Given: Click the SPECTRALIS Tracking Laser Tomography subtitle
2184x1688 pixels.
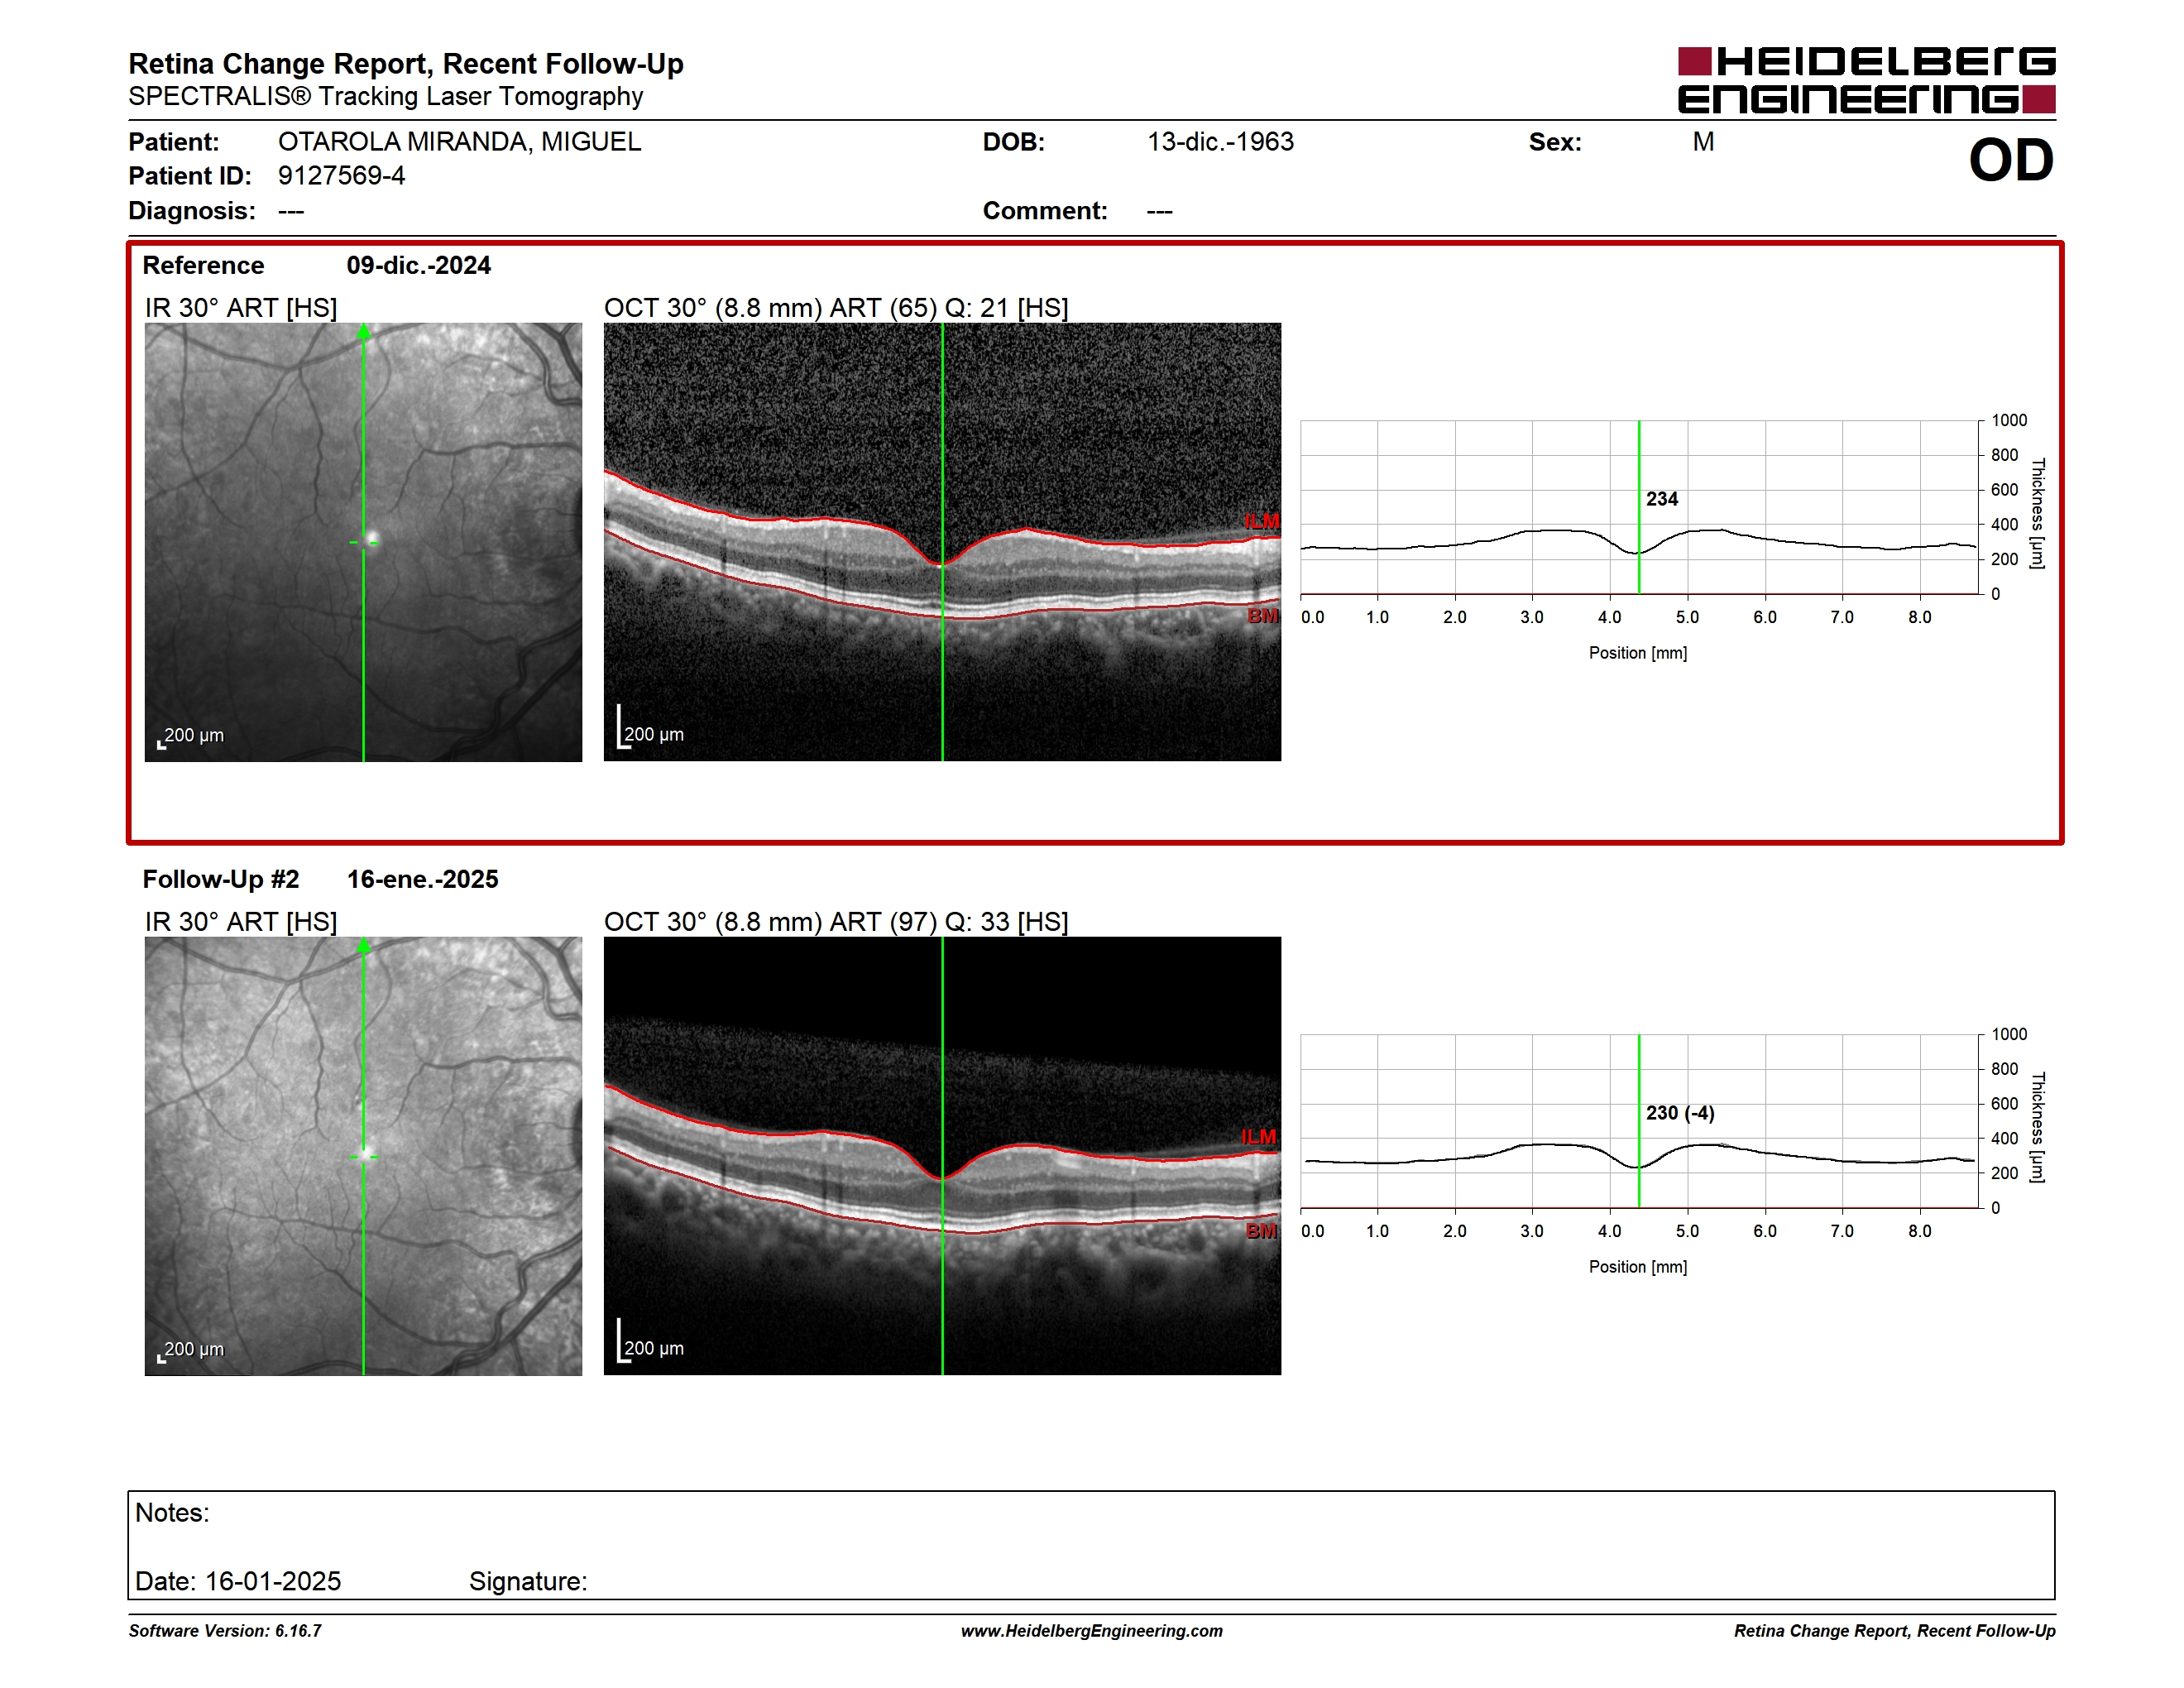Looking at the screenshot, I should 386,96.
